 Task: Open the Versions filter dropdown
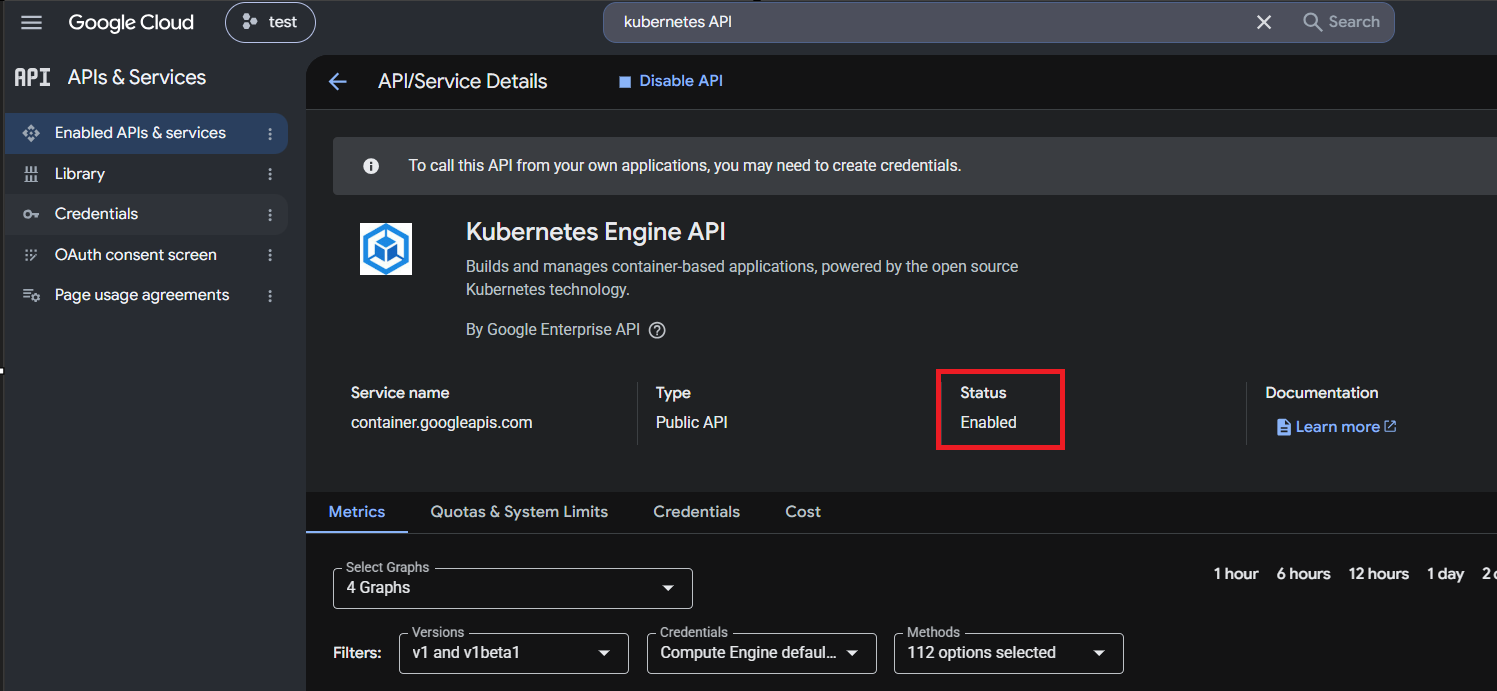point(514,653)
